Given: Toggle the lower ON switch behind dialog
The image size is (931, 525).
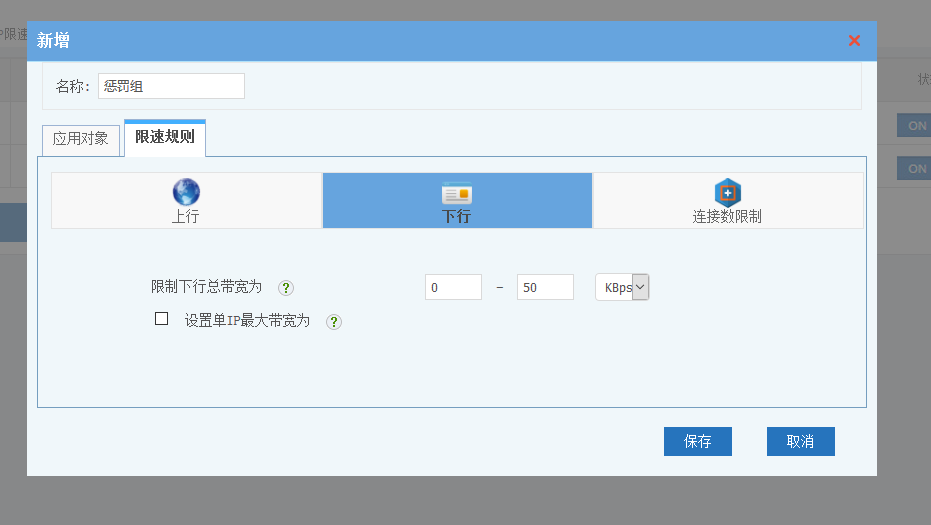Looking at the screenshot, I should pos(914,168).
